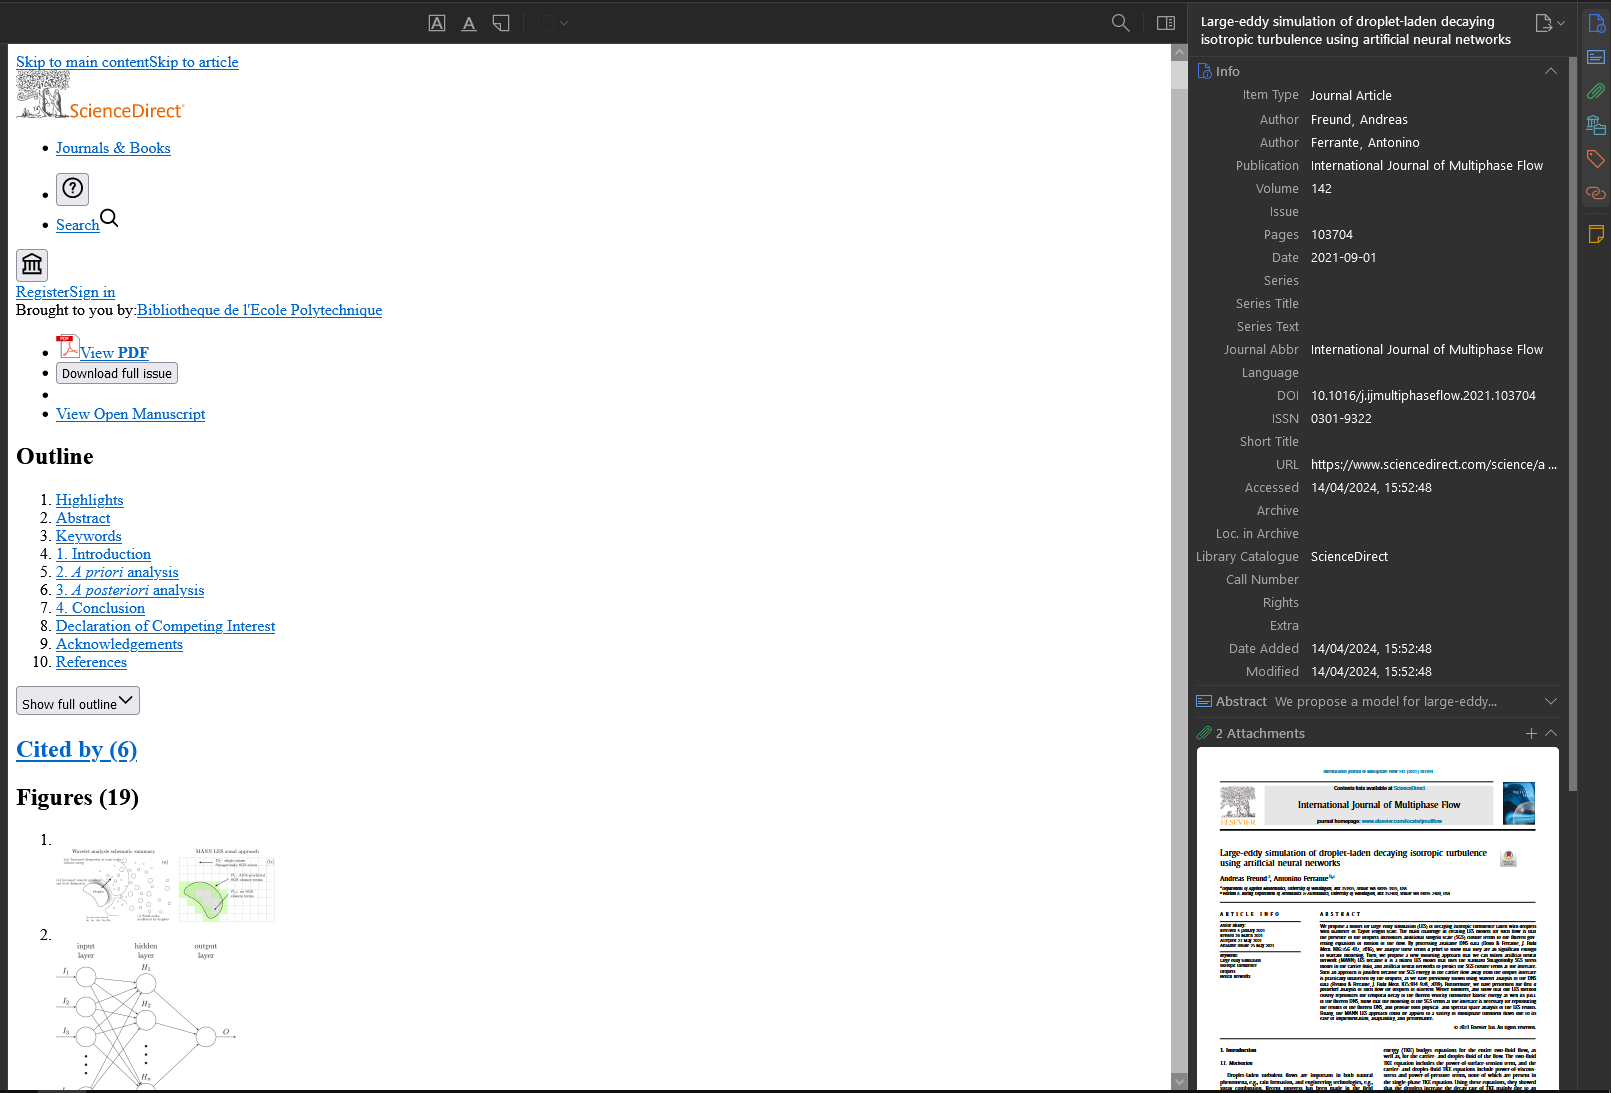
Task: Click the institution building icon button
Action: pyautogui.click(x=32, y=265)
